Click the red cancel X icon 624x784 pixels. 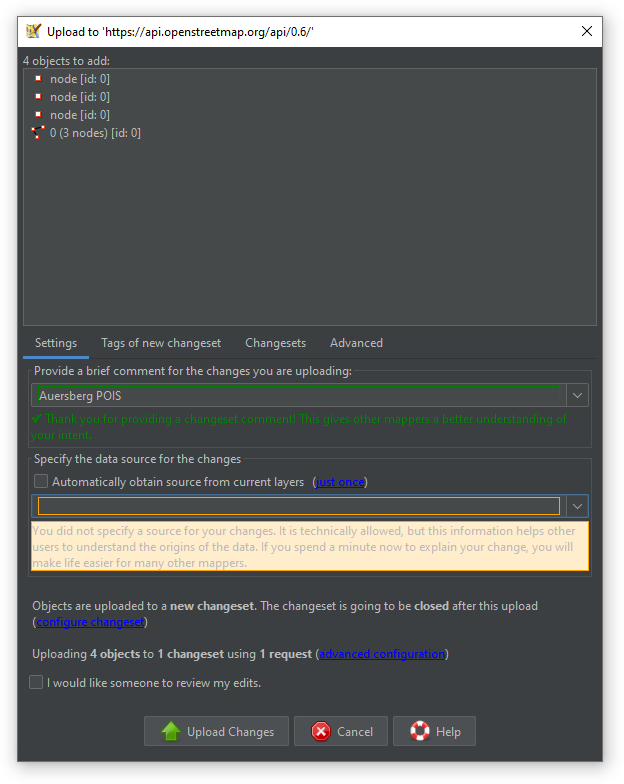click(321, 731)
